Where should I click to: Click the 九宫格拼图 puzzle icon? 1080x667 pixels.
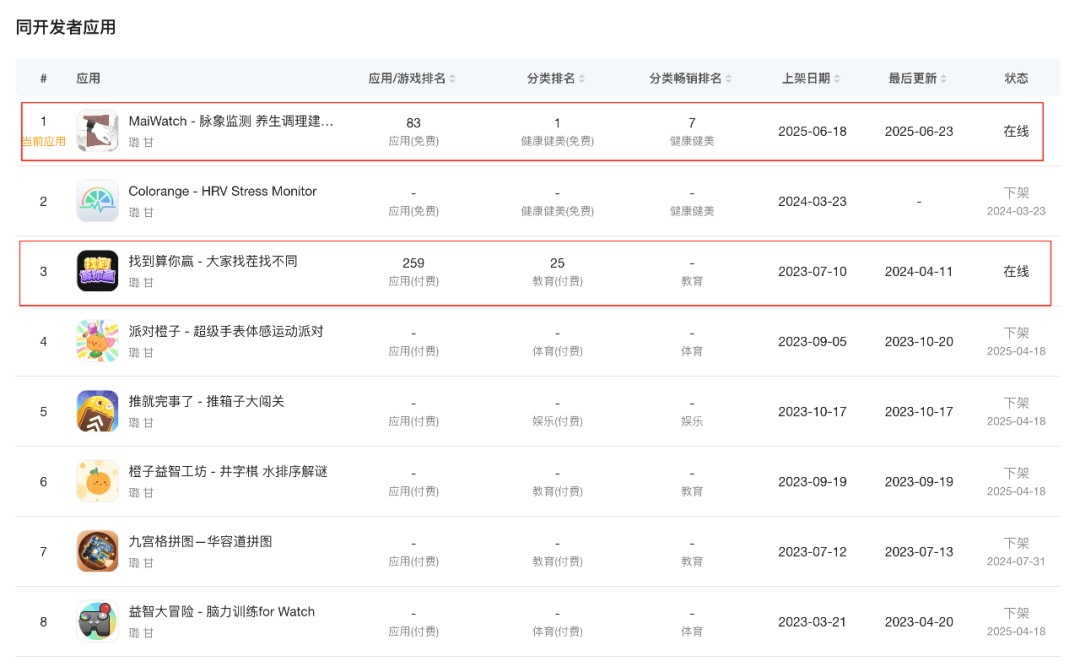pyautogui.click(x=96, y=551)
